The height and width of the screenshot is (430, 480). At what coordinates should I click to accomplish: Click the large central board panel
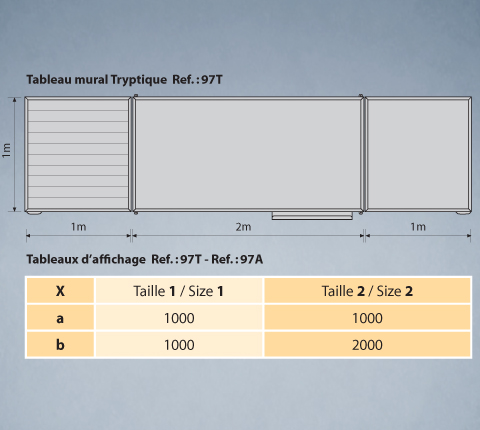pos(248,154)
